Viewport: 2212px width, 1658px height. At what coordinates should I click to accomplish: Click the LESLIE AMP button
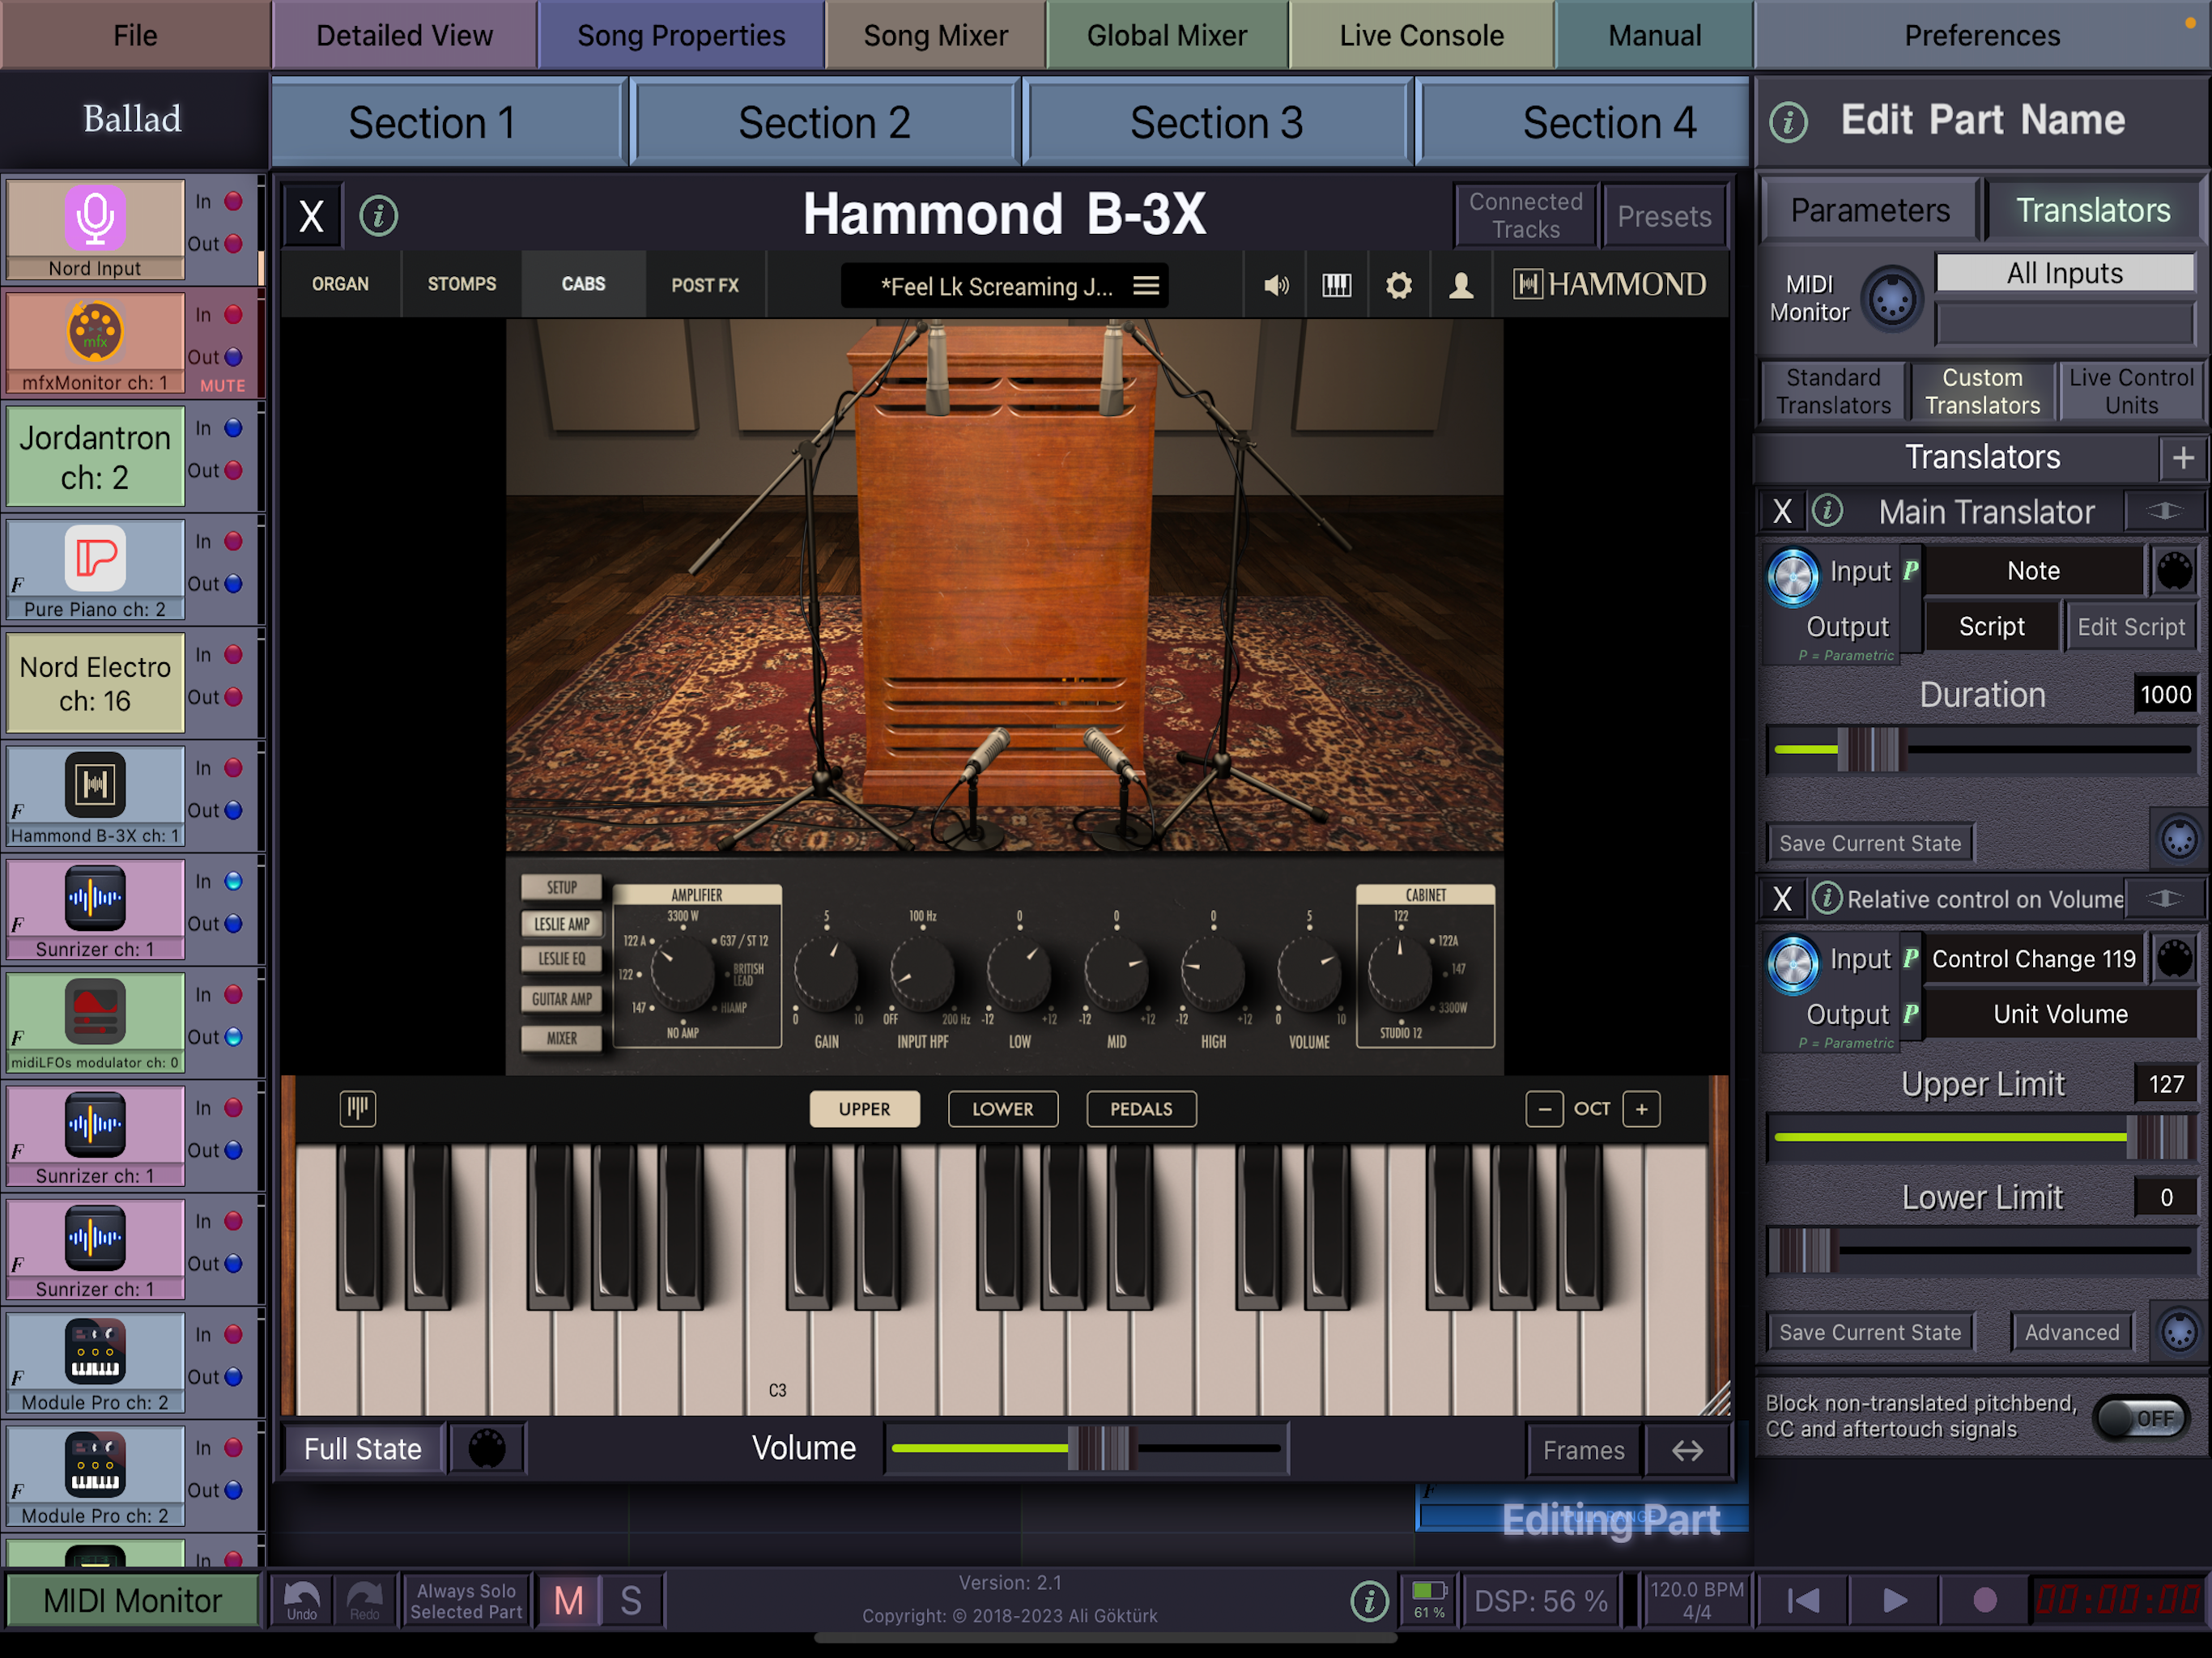click(x=561, y=924)
